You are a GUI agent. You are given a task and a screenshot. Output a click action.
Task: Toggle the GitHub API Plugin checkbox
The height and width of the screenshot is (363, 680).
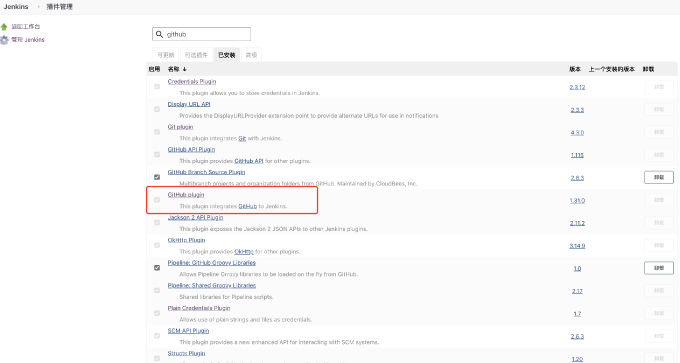pyautogui.click(x=157, y=154)
